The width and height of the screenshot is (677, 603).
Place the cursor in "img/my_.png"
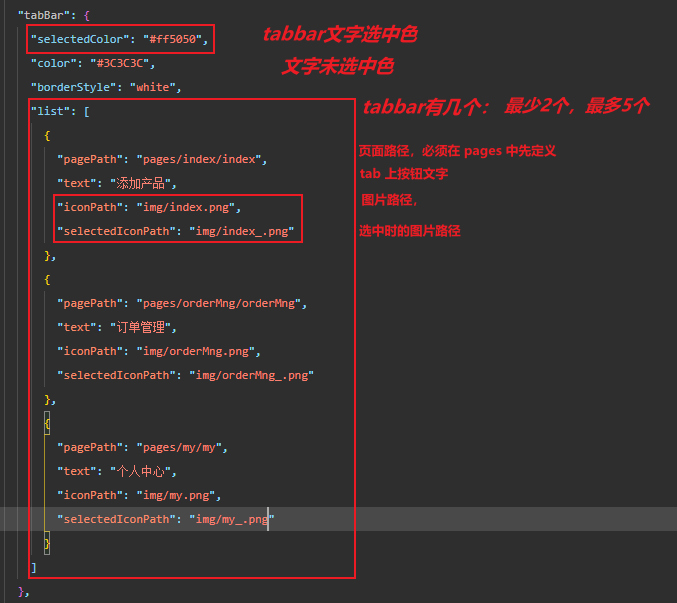[x=232, y=519]
